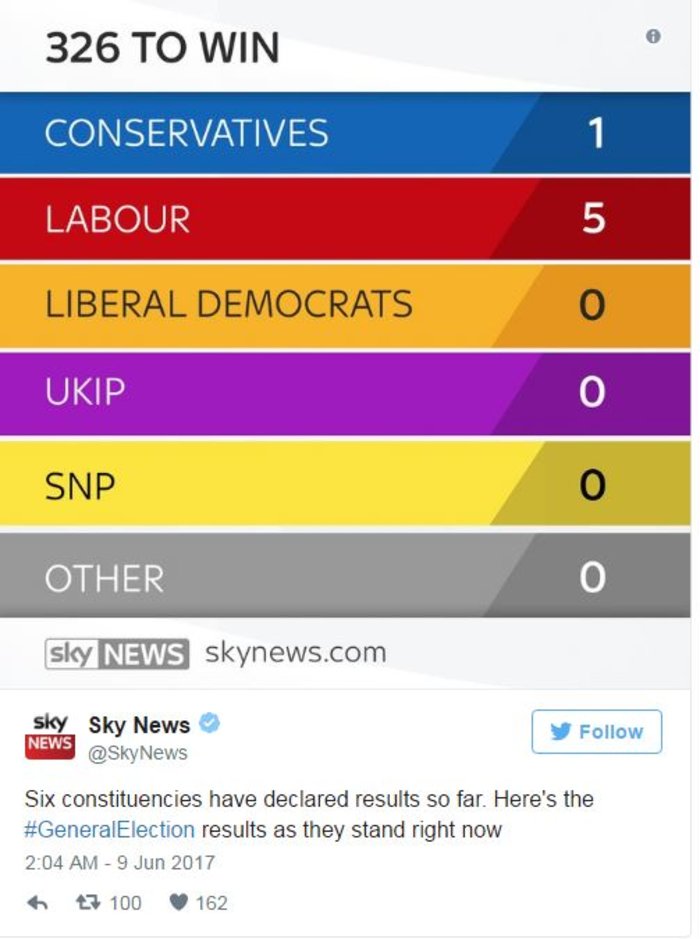This screenshot has height=939, width=700.
Task: Click the yellow SNP row
Action: point(345,484)
